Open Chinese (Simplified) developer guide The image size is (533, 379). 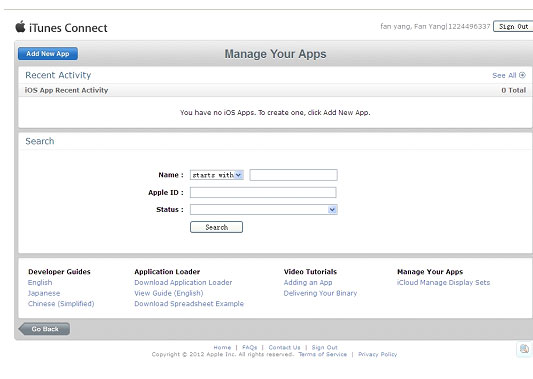point(61,304)
